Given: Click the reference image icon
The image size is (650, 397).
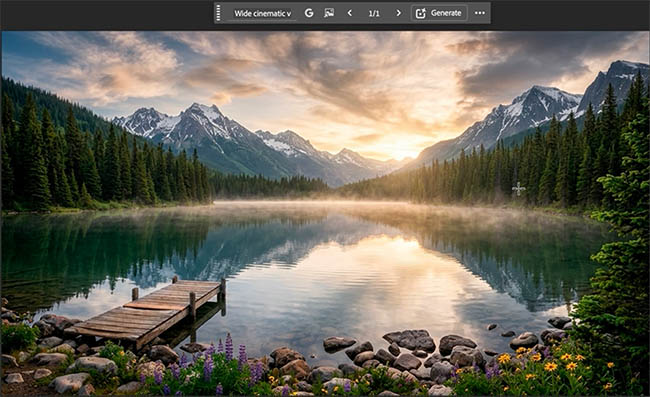Looking at the screenshot, I should pos(329,13).
